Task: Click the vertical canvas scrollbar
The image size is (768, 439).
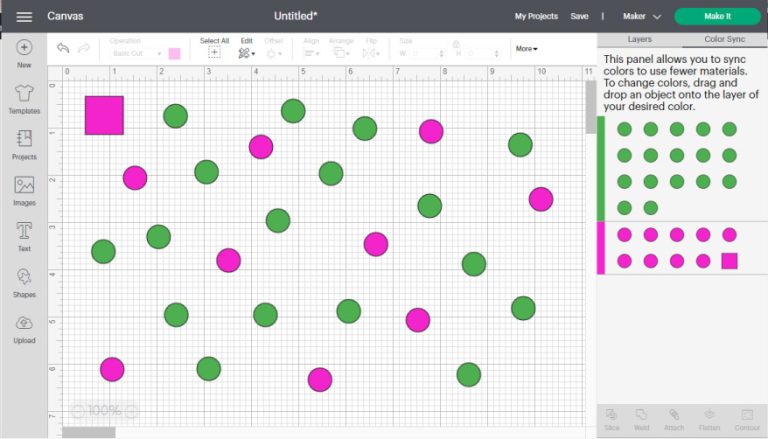Action: (x=591, y=107)
